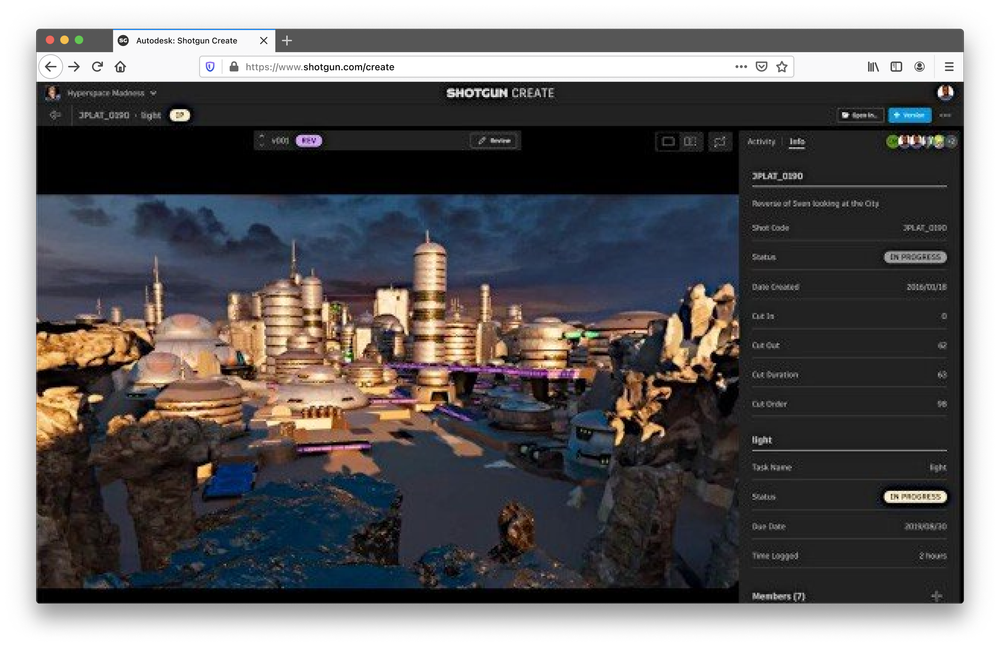Viewport: 1000px width, 647px height.
Task: Click the Cut Duration value 63
Action: tap(942, 375)
